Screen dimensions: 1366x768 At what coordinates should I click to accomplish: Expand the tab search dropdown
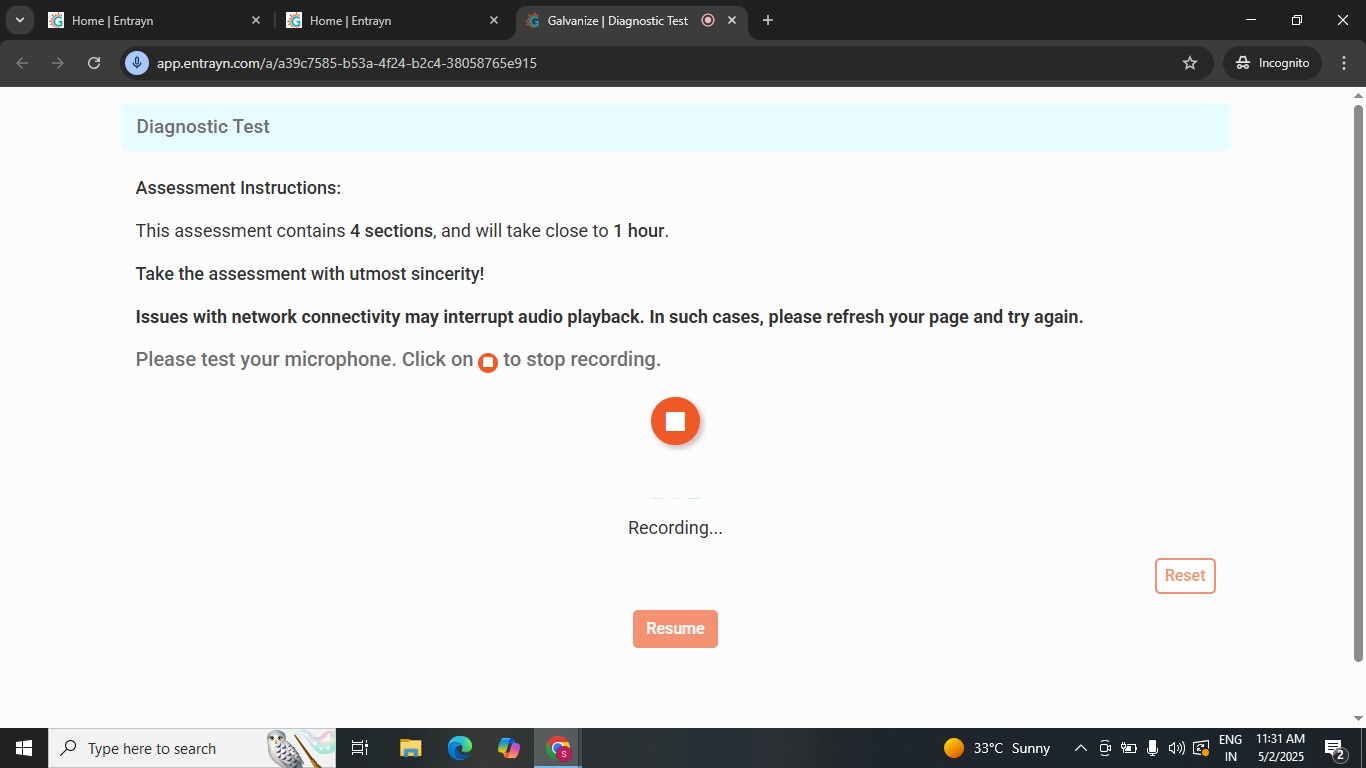(x=19, y=20)
